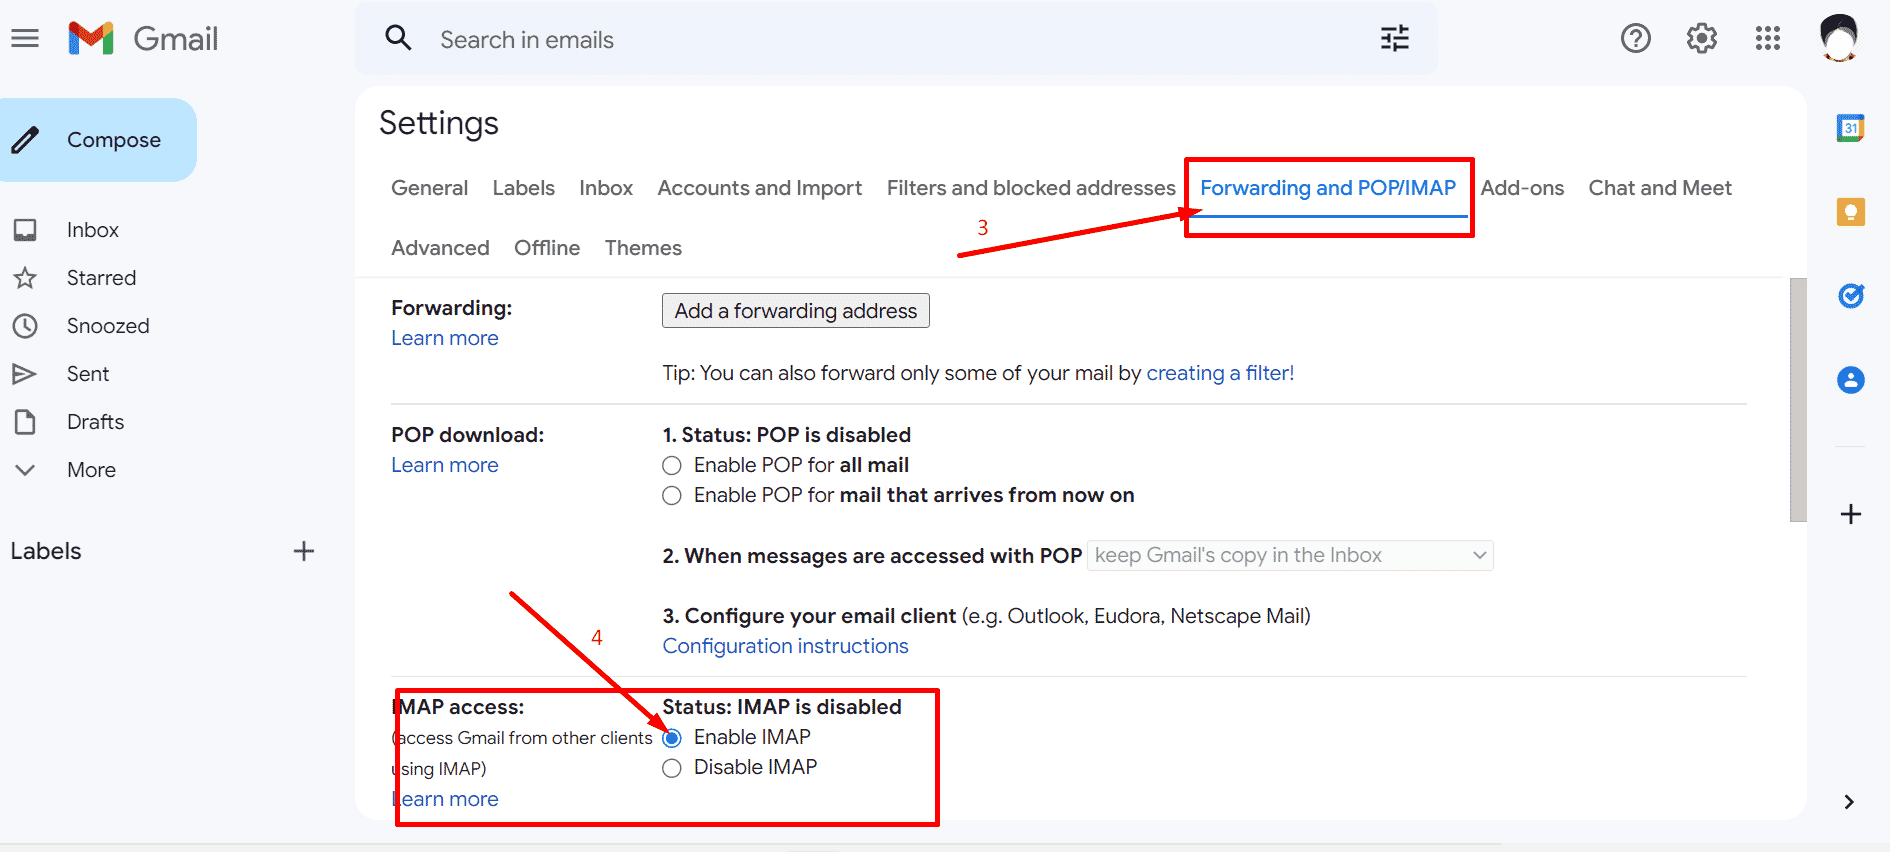The height and width of the screenshot is (852, 1890).
Task: Switch to Accounts and Import tab
Action: (759, 188)
